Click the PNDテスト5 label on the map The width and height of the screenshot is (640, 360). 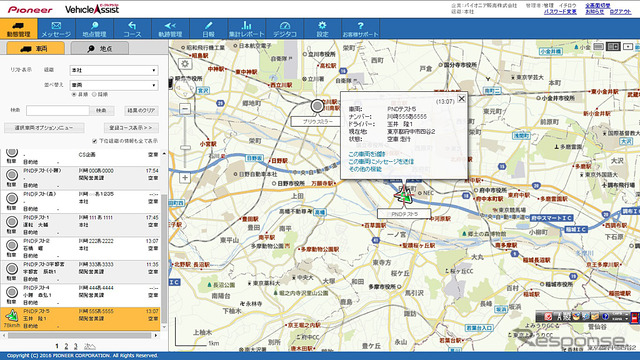[x=404, y=214]
